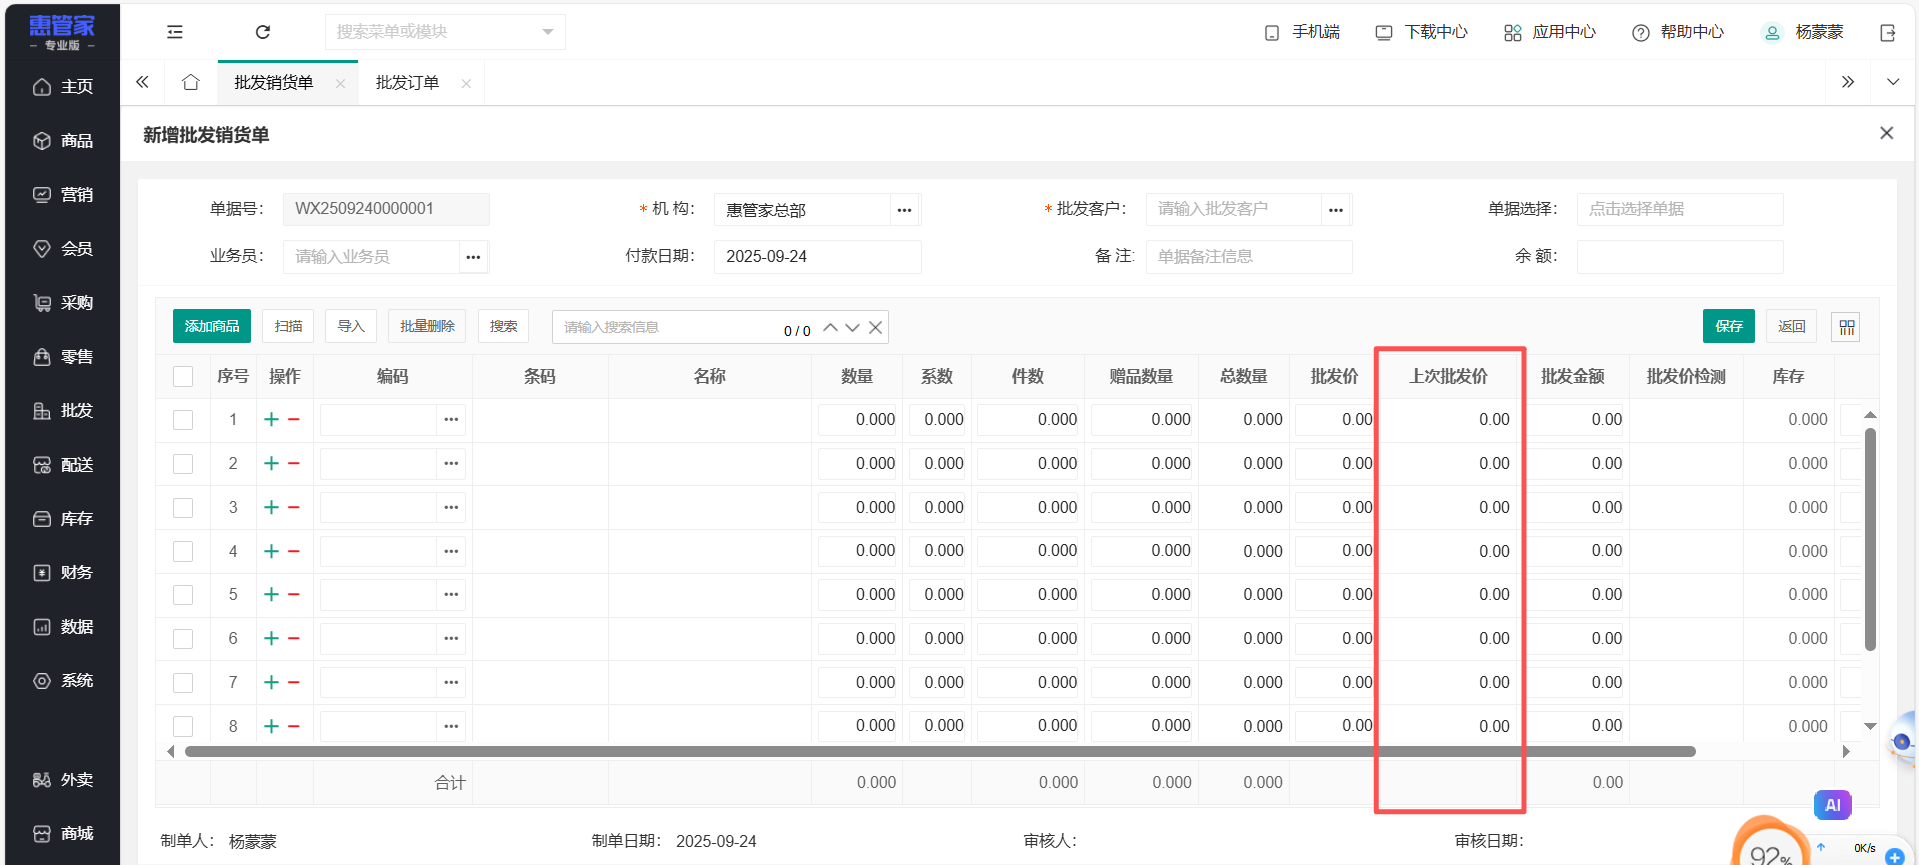This screenshot has width=1919, height=865.
Task: Remove row 1 with minus icon
Action: (x=294, y=419)
